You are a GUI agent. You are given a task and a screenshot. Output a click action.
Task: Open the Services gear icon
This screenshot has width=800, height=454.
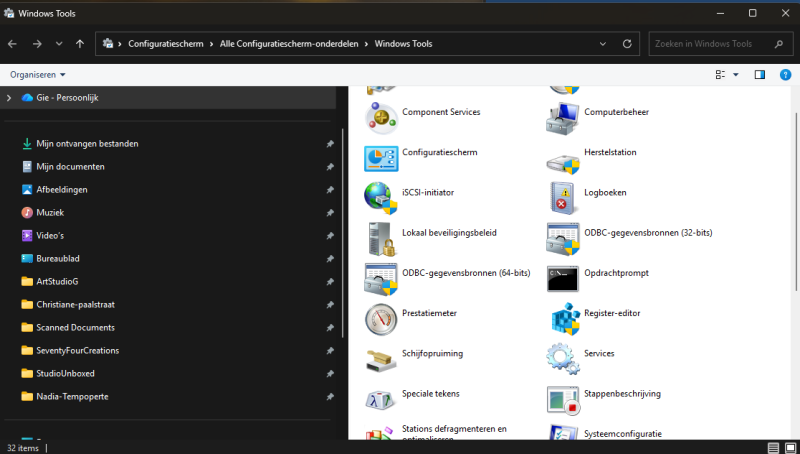563,359
